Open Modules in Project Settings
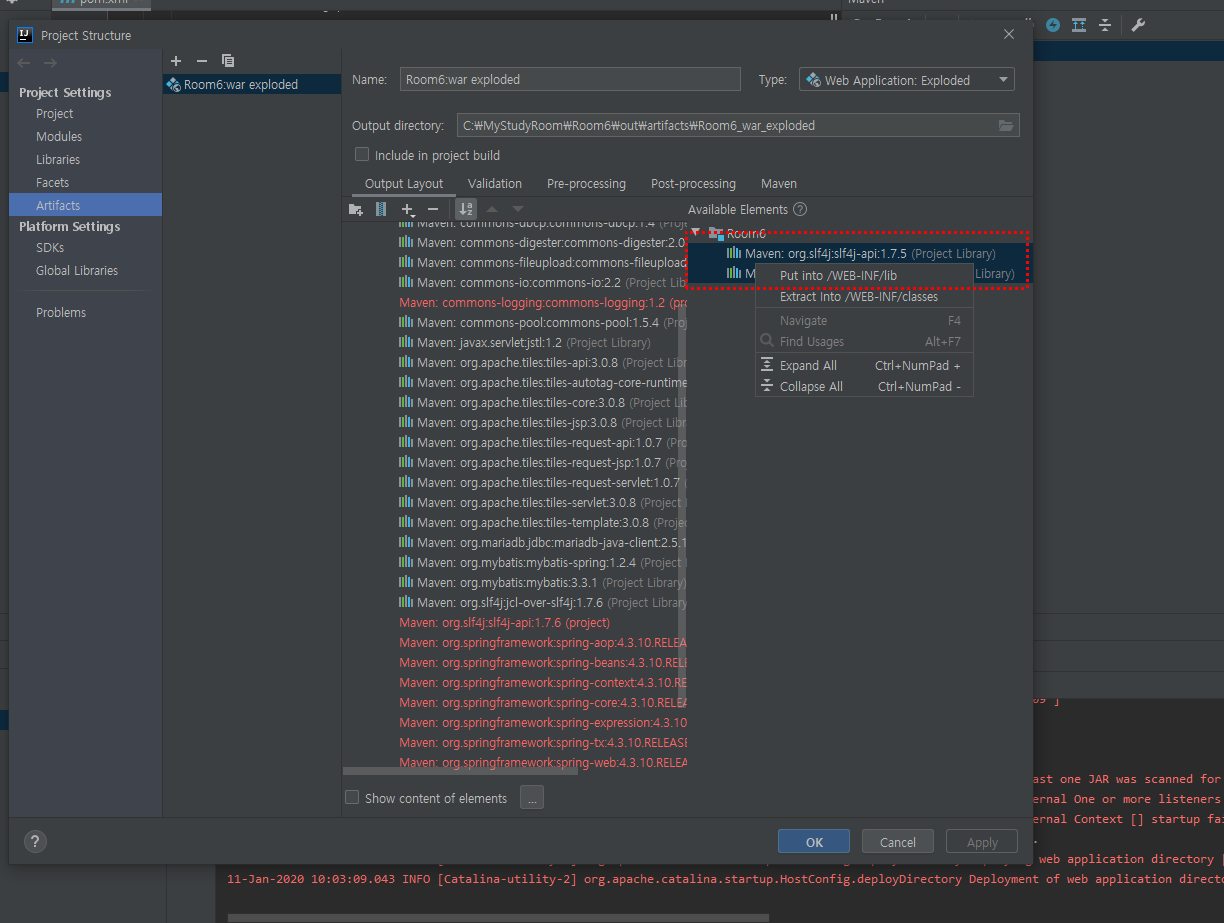 (x=59, y=136)
